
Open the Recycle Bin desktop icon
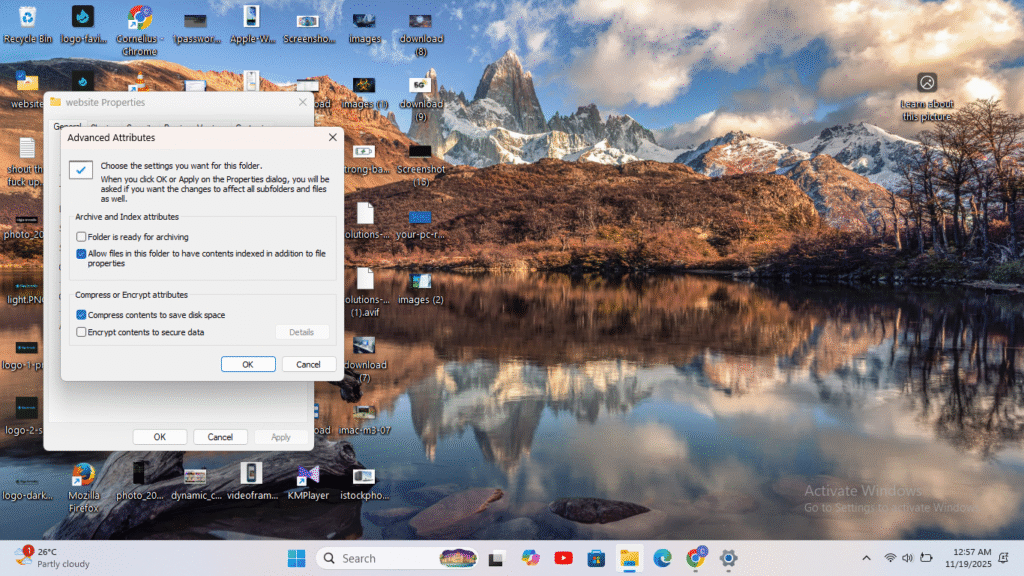coord(27,18)
